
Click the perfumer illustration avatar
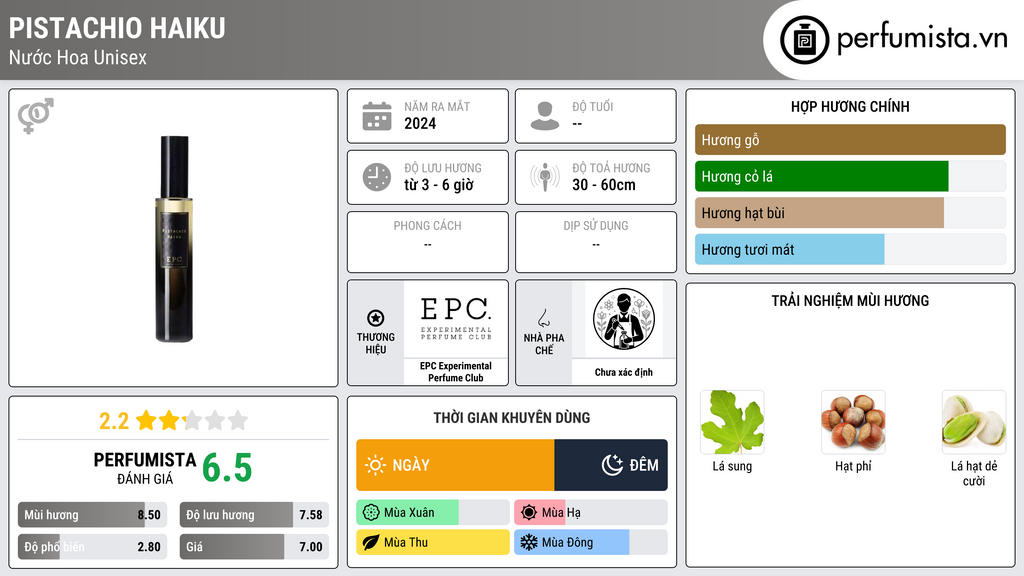(624, 319)
